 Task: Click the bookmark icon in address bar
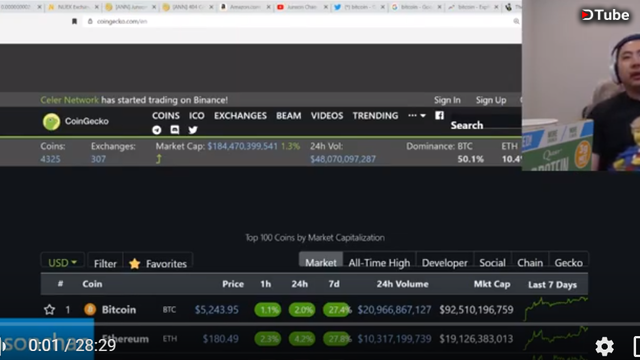tap(74, 21)
